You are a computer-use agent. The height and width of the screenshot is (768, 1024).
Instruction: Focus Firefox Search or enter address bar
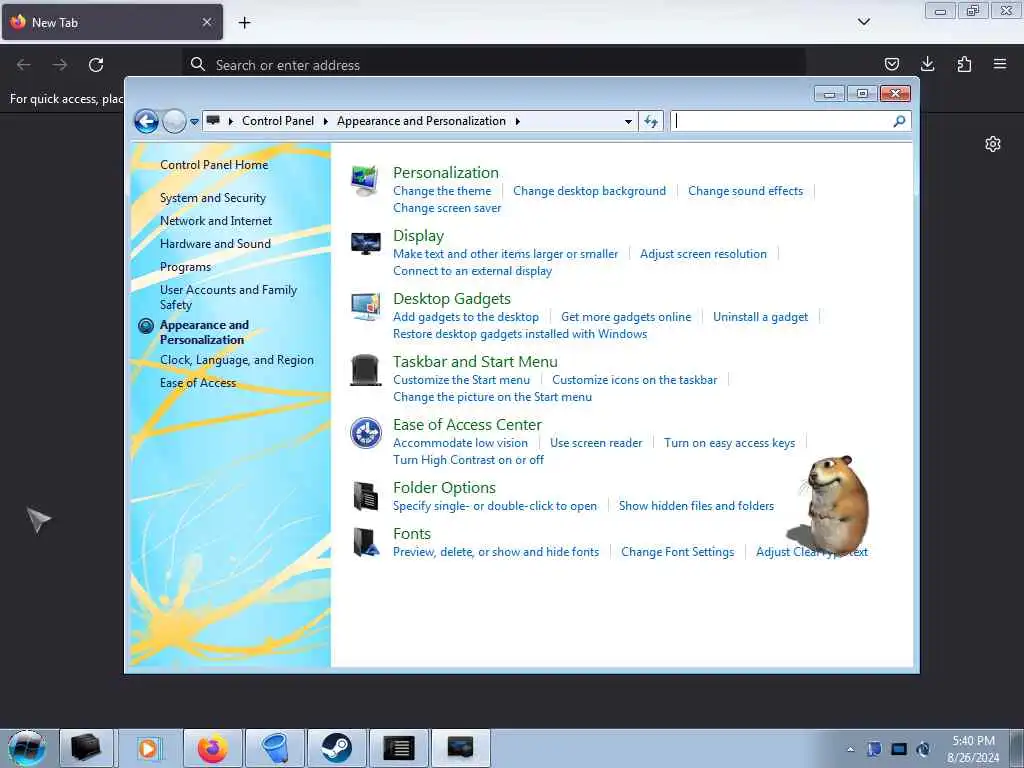(494, 65)
